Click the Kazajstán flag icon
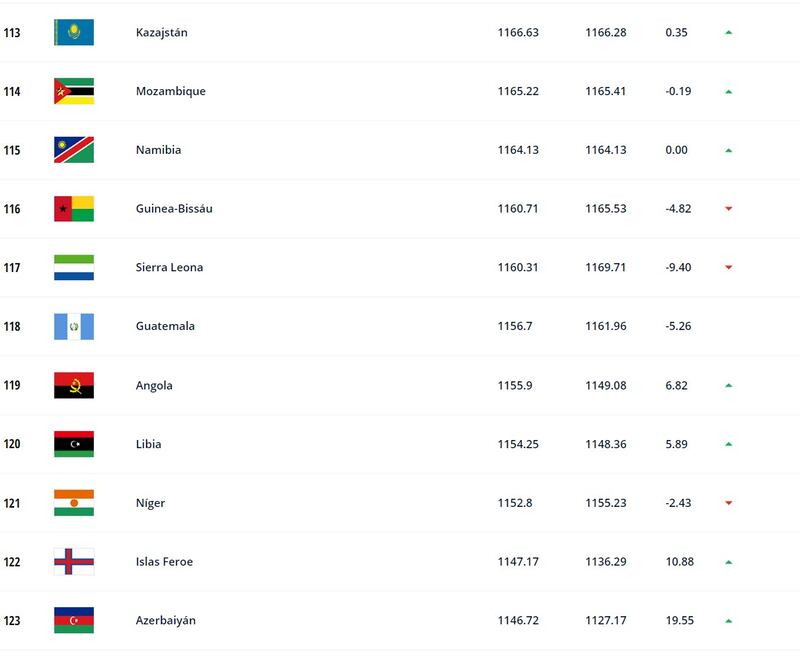Screen dimensions: 800x663 (74, 32)
